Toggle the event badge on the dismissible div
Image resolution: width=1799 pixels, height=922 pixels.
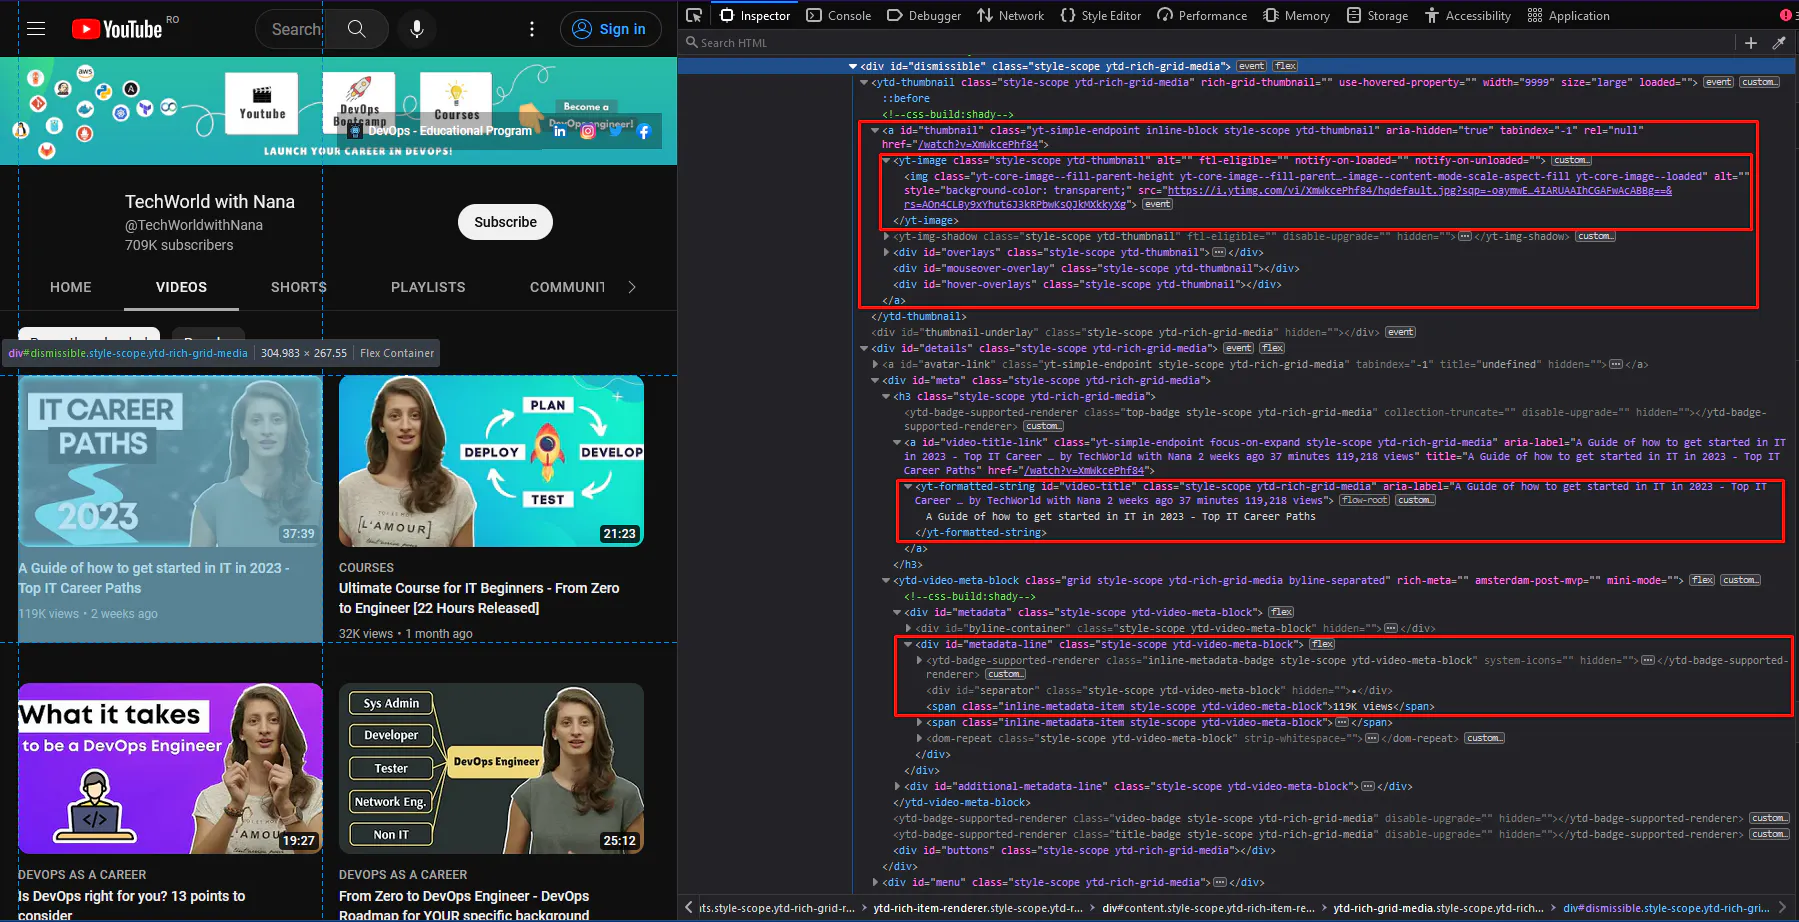tap(1251, 66)
